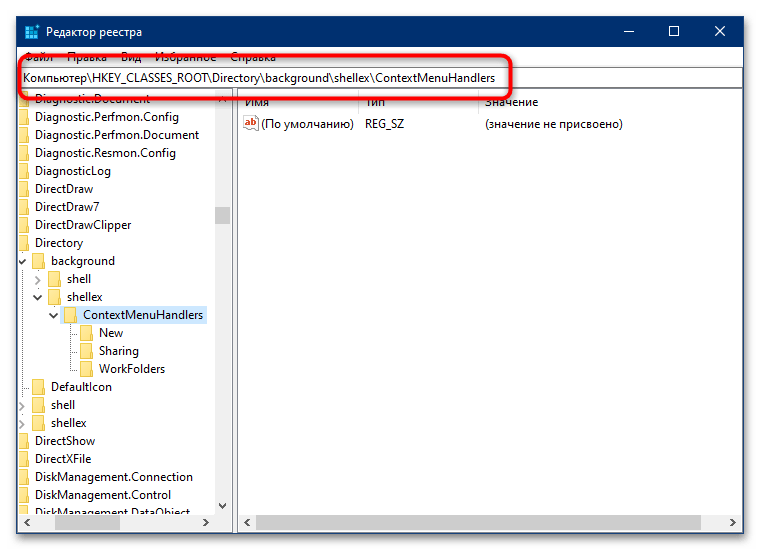Select the DefaultIcon key
Viewport: 760px width, 550px height.
pos(81,387)
